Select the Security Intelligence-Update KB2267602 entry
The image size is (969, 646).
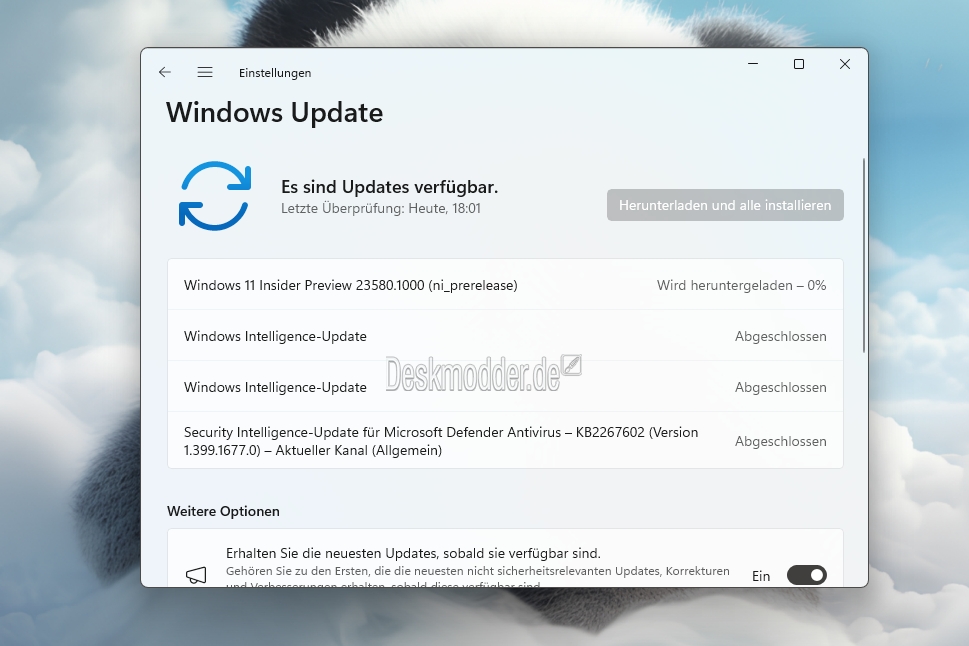505,441
